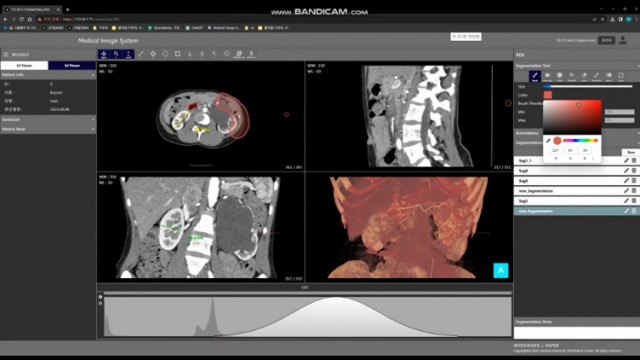Screen dimensions: 640x360
Task: Click the hue rainbow slider in color picker
Action: pos(580,140)
